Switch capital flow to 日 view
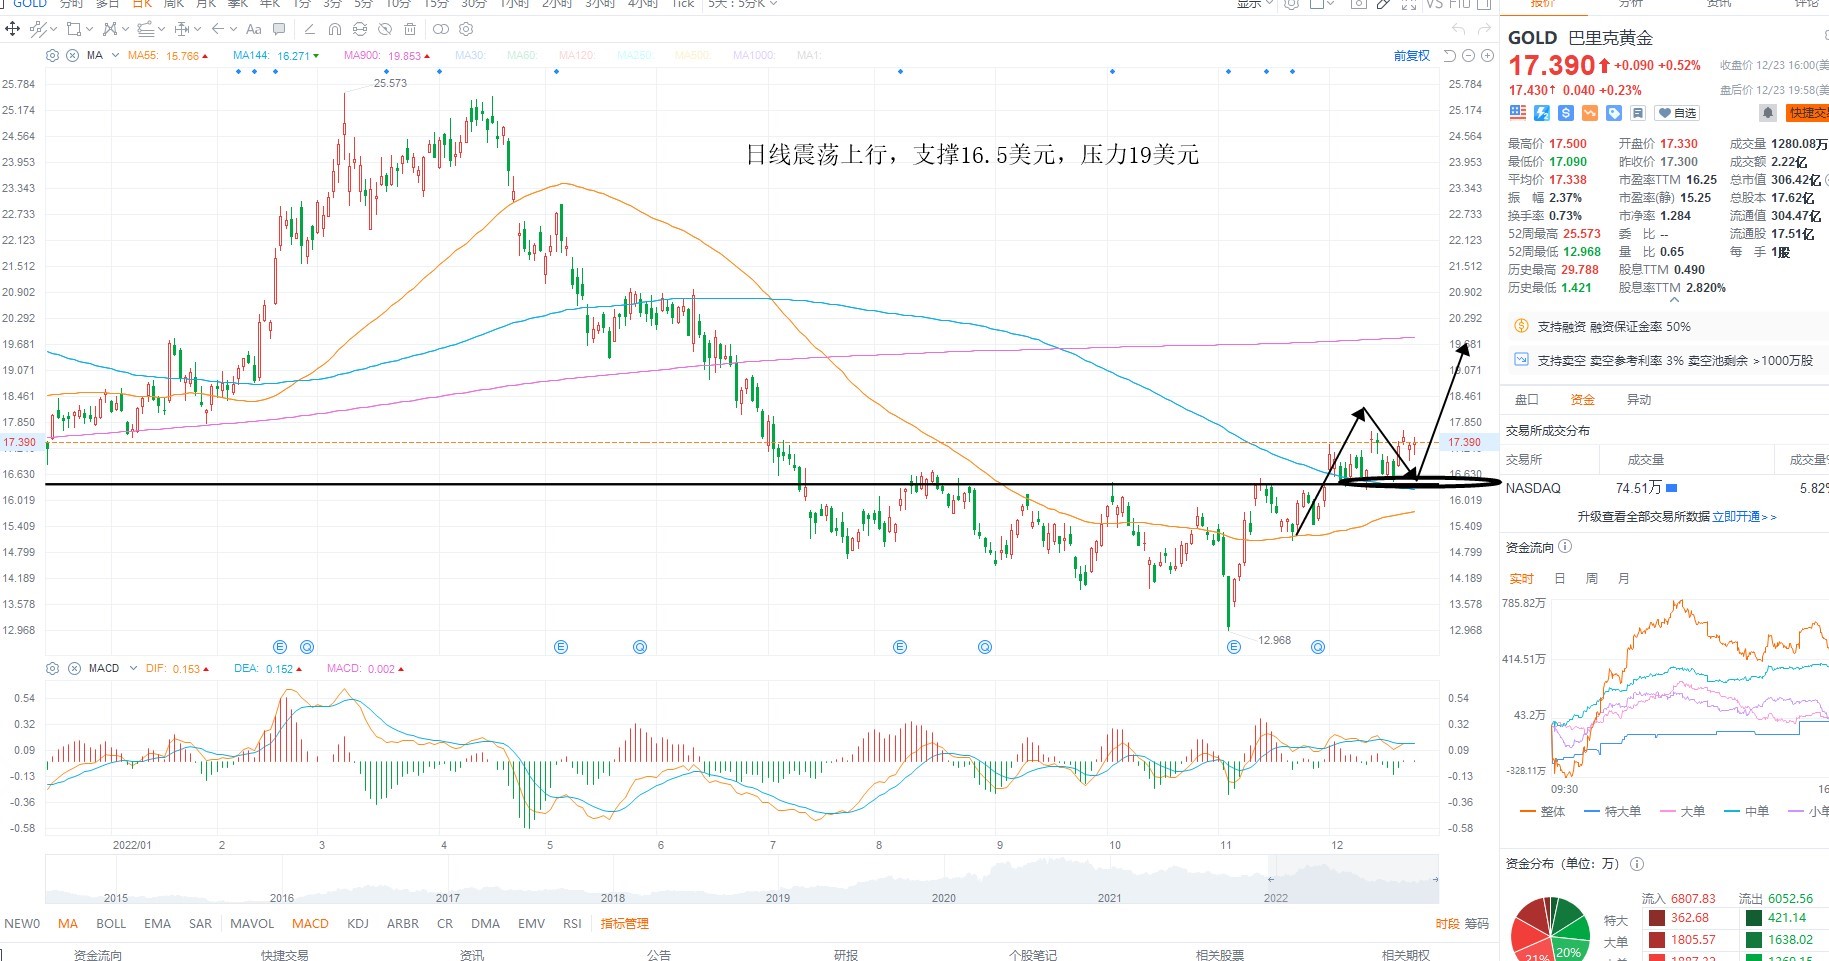Image resolution: width=1829 pixels, height=961 pixels. [x=1560, y=578]
